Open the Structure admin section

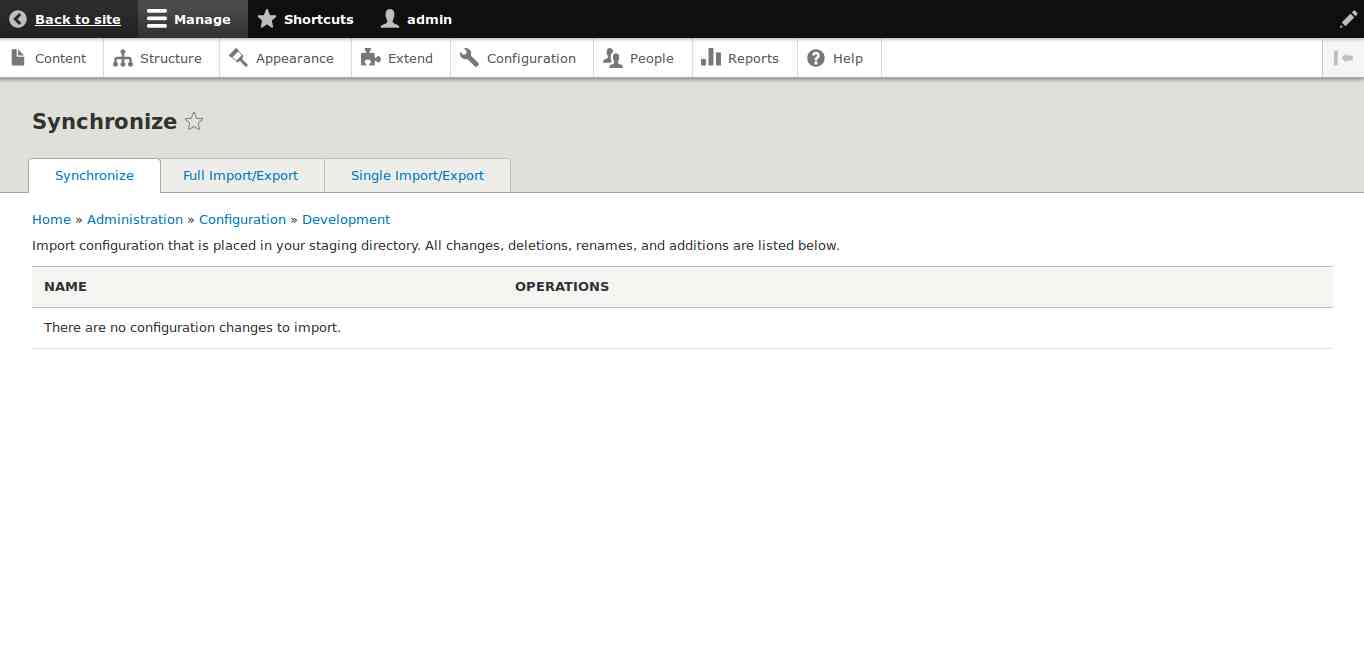tap(159, 58)
